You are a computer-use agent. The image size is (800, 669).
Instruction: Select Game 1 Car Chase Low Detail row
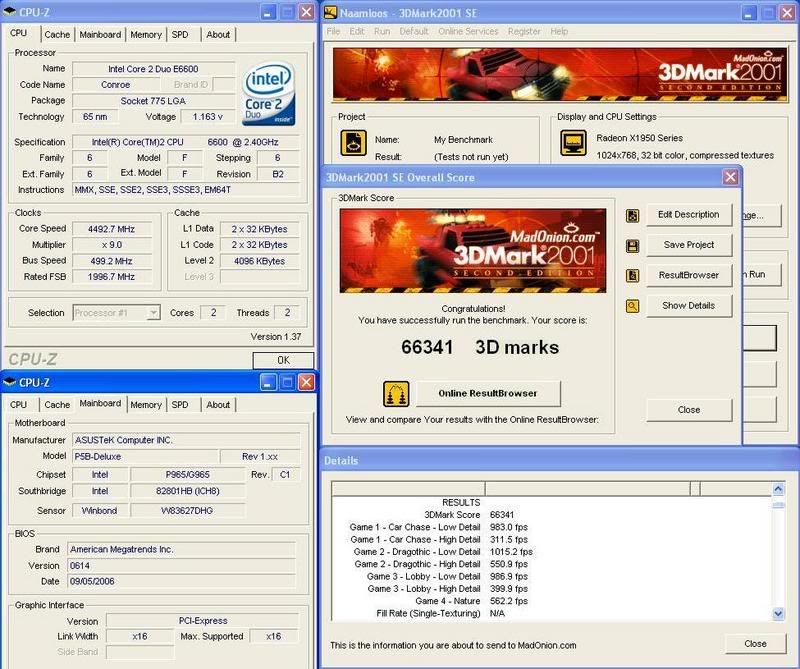[438, 527]
